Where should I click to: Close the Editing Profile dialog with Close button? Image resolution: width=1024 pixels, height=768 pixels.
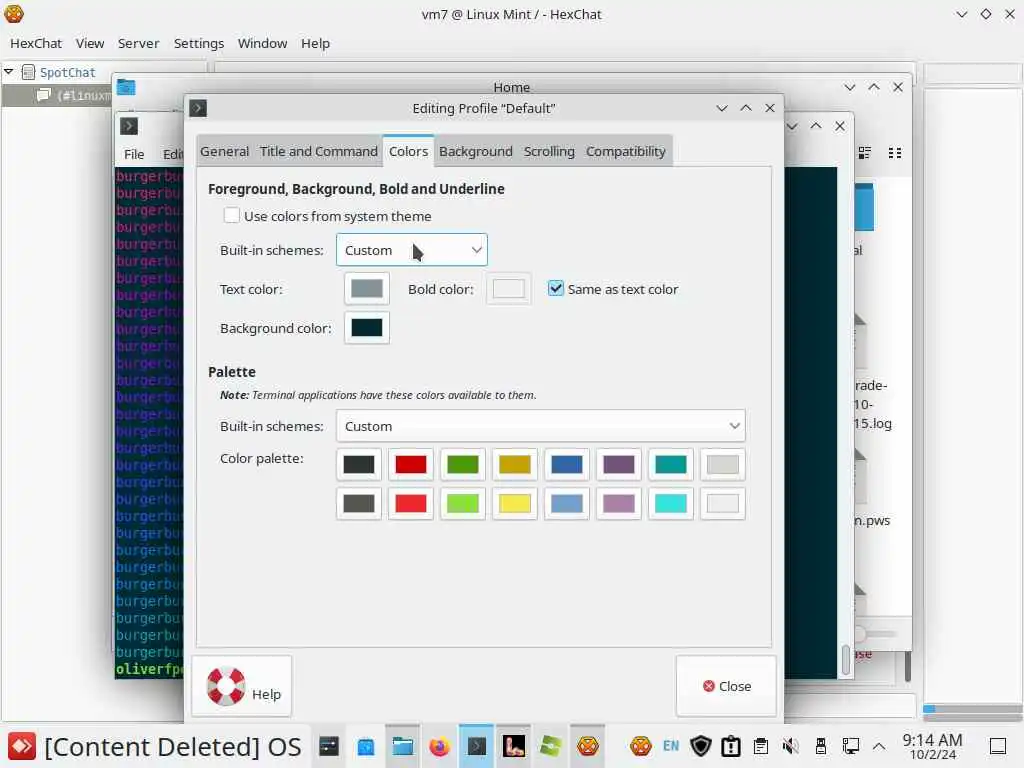coord(726,686)
